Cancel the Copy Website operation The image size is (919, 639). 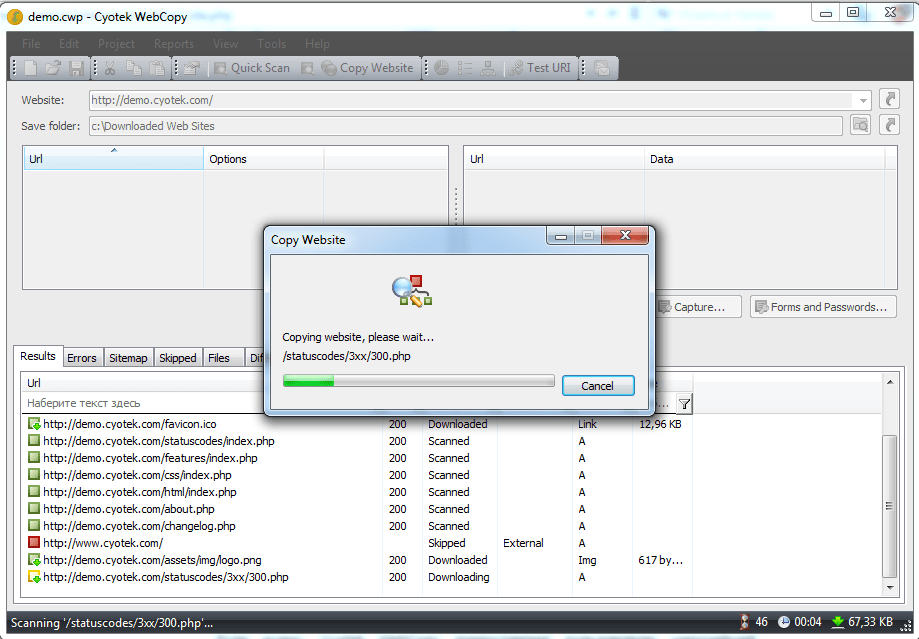[598, 386]
